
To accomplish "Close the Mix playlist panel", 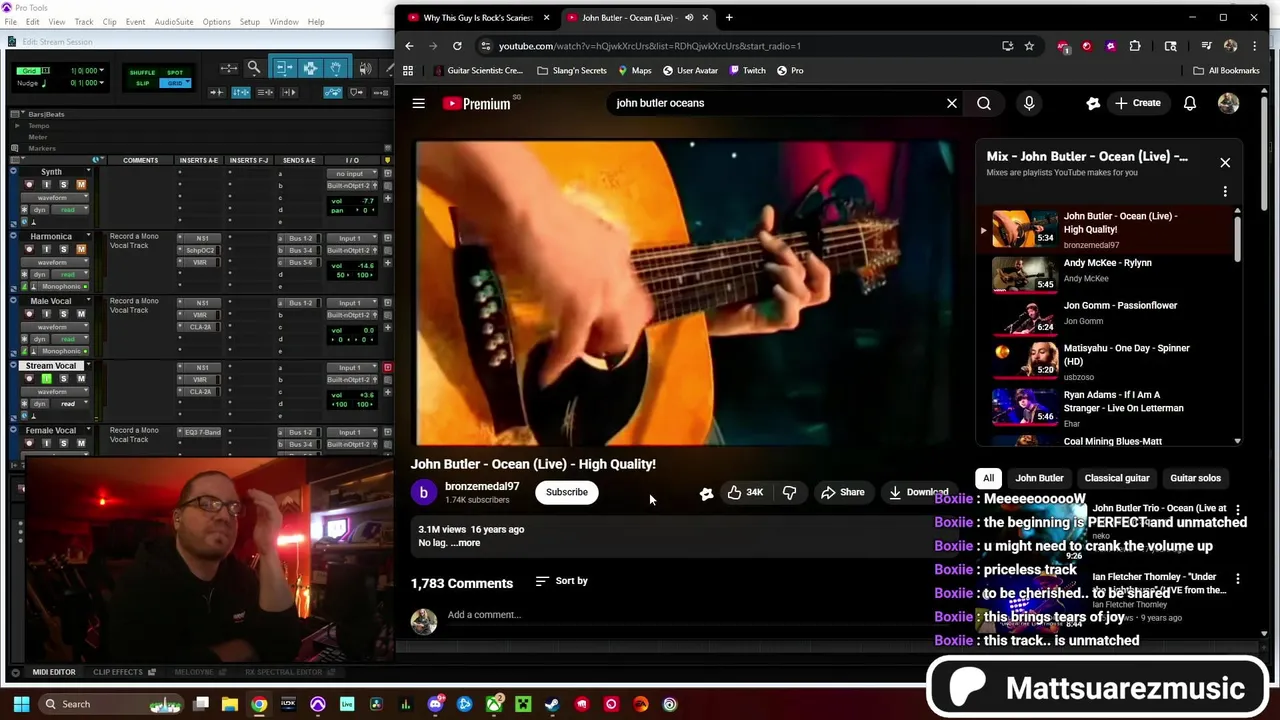I will pos(1225,162).
